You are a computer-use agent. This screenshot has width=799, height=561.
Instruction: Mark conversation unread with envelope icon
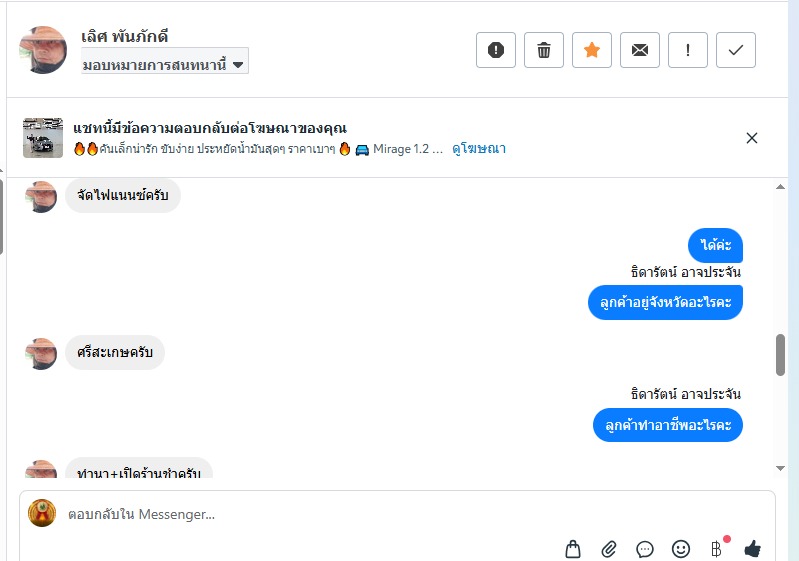pyautogui.click(x=640, y=50)
